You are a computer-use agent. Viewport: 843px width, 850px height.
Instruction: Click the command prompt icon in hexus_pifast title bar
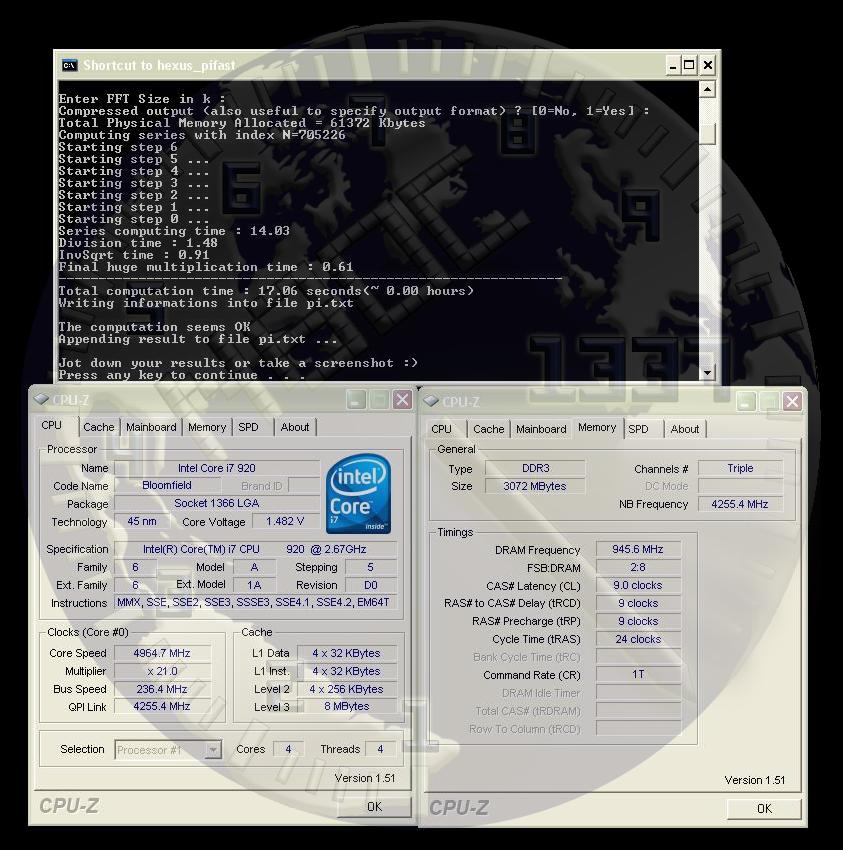tap(69, 65)
